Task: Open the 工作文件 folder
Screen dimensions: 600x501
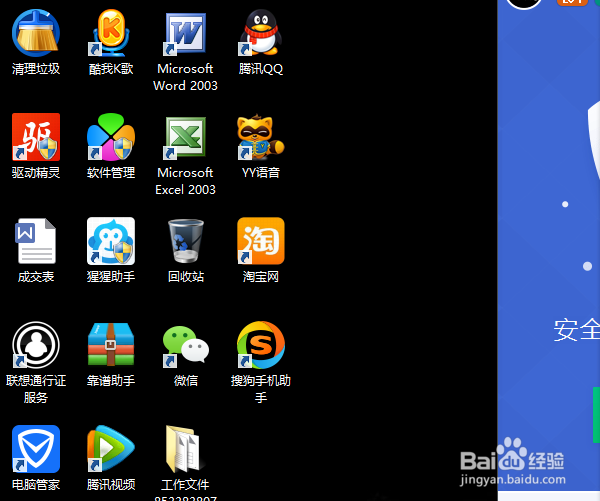Action: pos(185,449)
